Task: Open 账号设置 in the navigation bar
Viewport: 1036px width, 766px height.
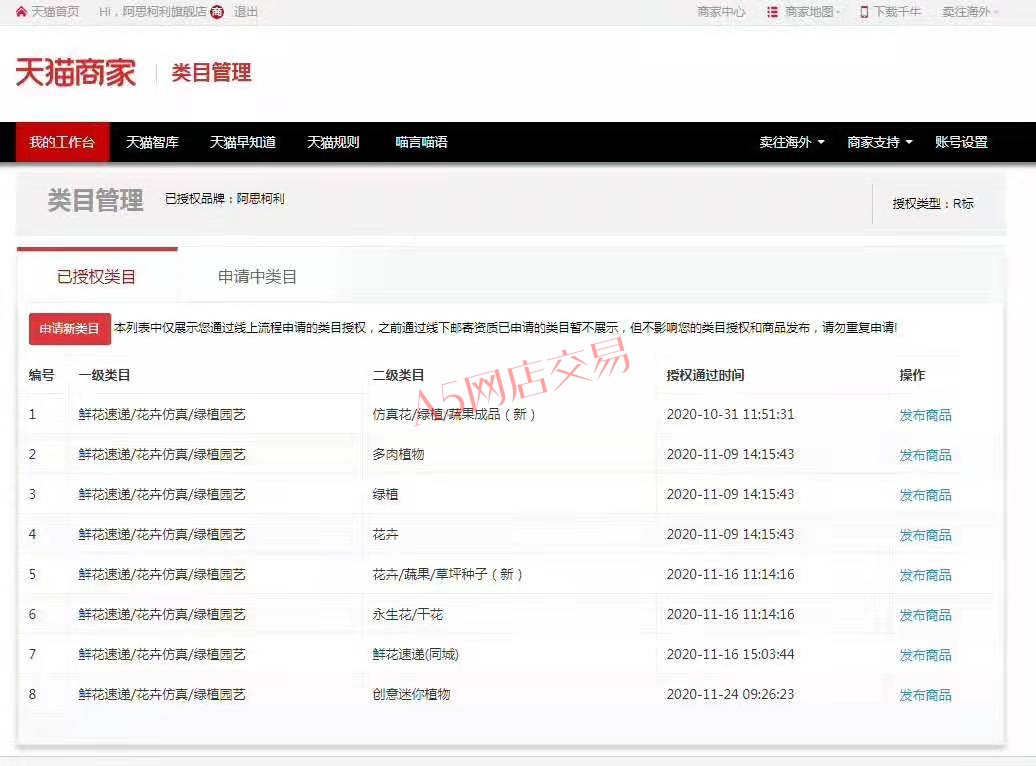Action: coord(961,142)
